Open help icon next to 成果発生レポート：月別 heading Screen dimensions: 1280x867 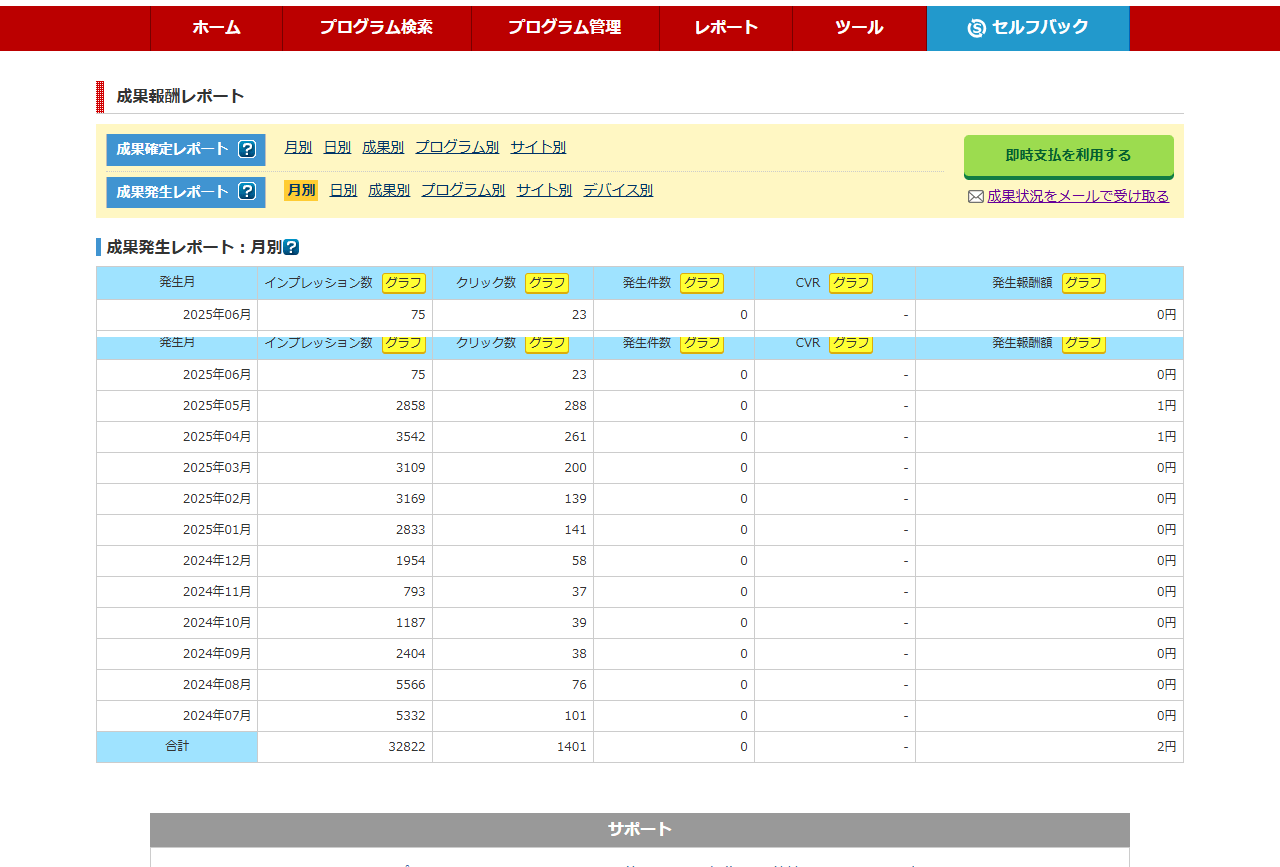(291, 247)
